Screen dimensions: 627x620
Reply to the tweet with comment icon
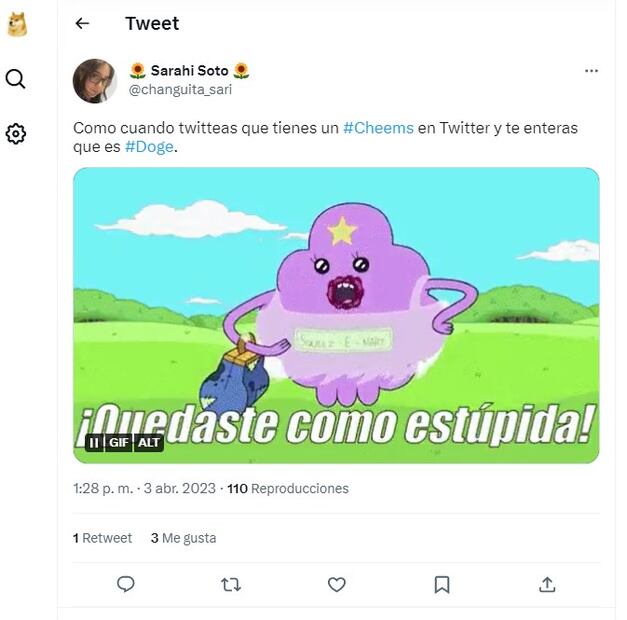126,584
